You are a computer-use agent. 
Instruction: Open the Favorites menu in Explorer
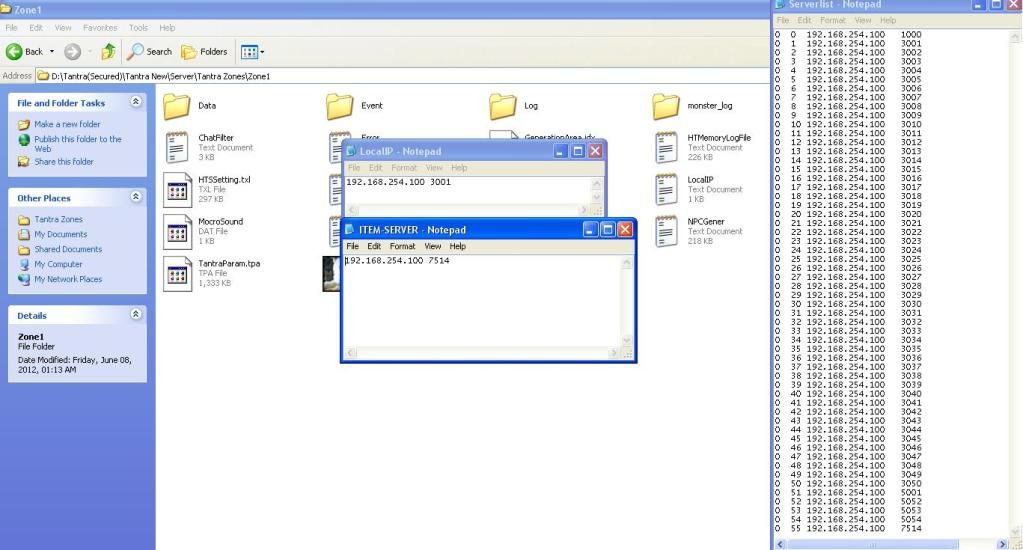pos(99,28)
